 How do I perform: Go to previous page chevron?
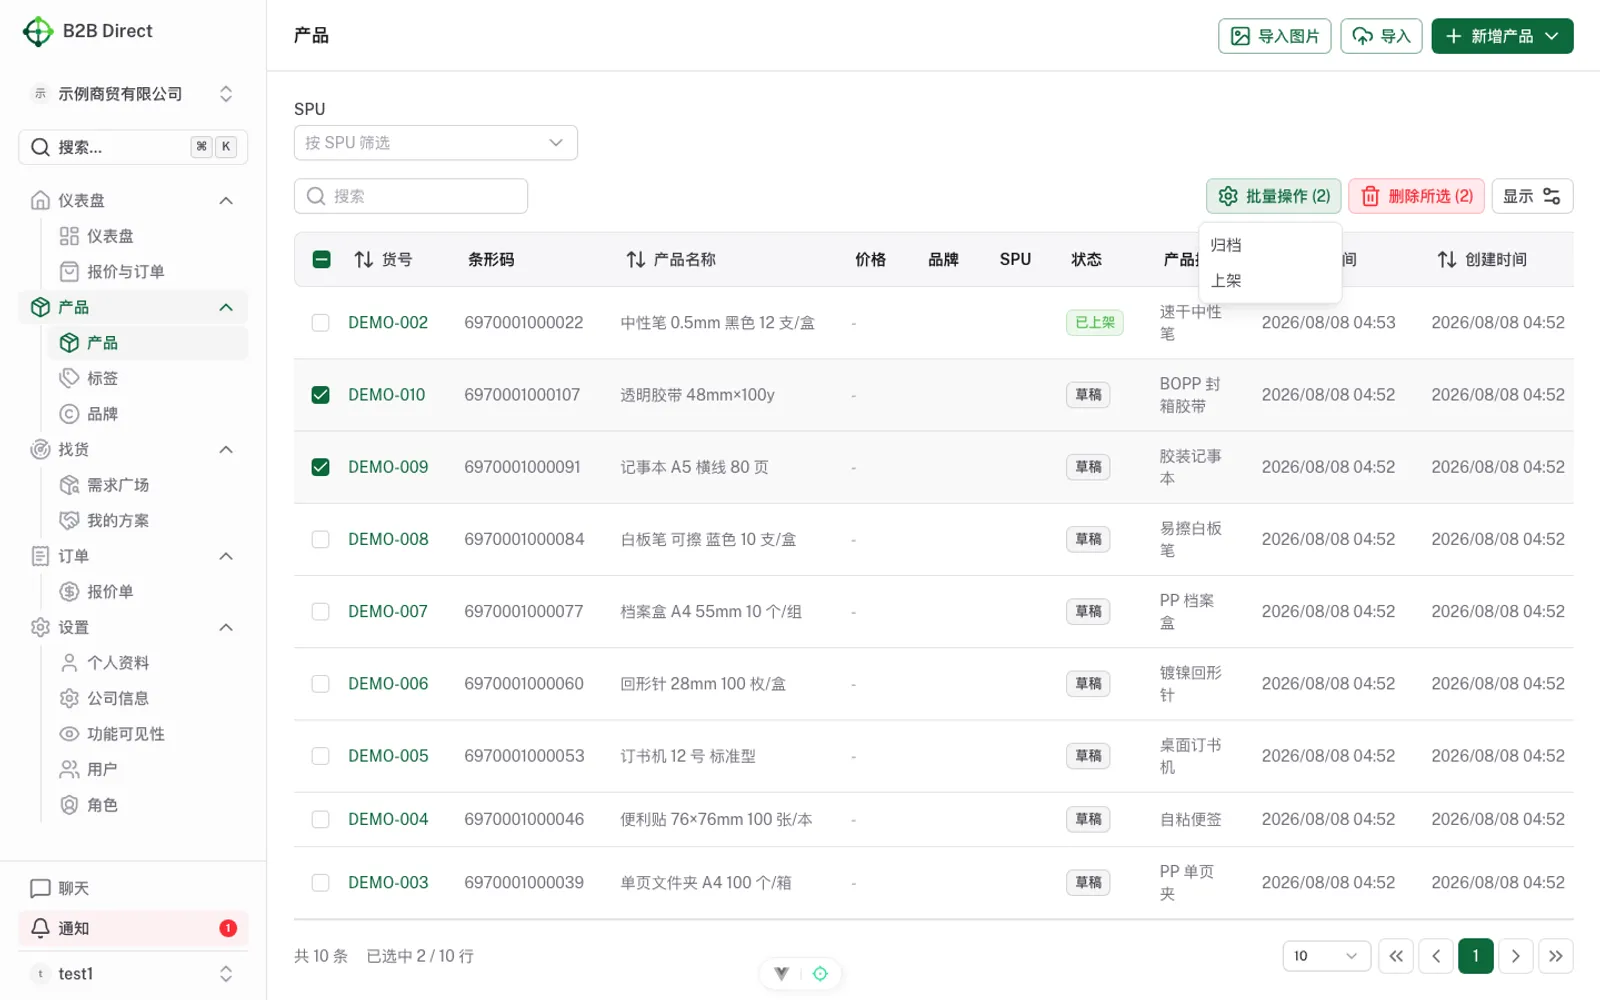tap(1436, 956)
